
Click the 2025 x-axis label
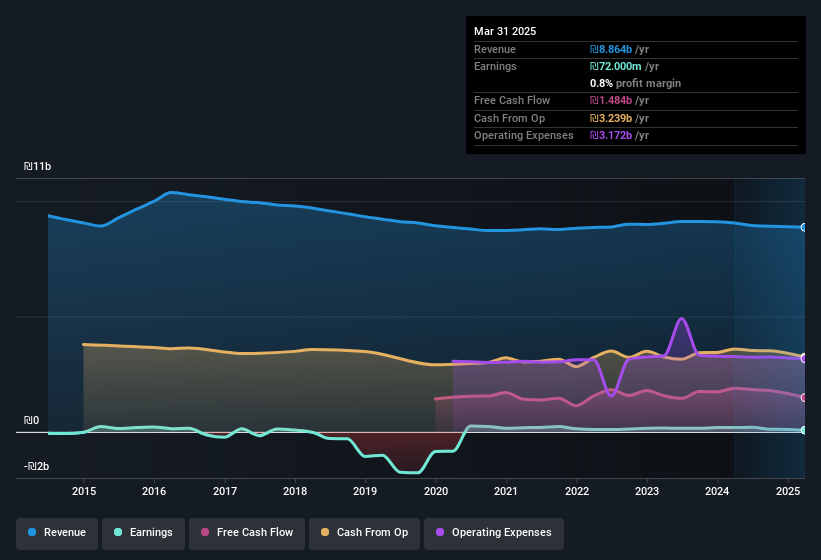click(x=788, y=491)
